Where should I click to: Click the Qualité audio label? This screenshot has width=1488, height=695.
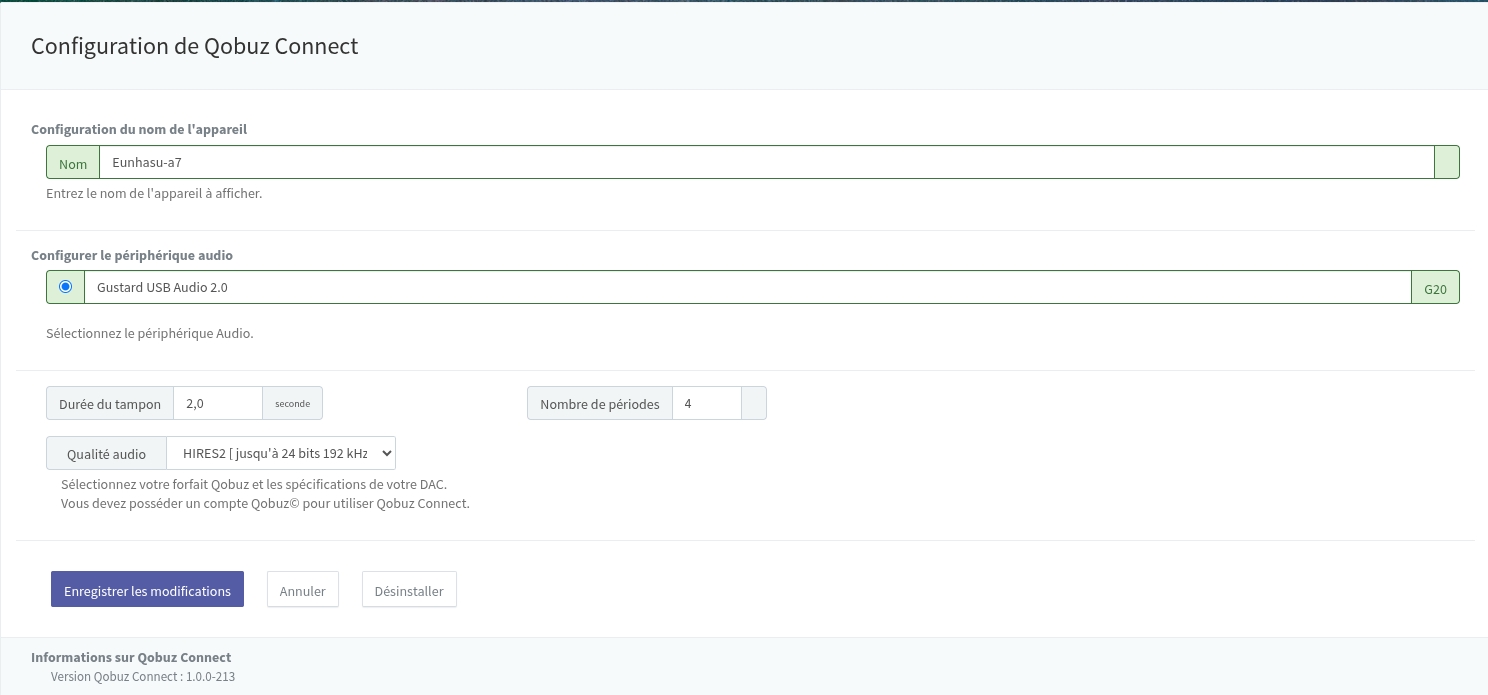[106, 453]
